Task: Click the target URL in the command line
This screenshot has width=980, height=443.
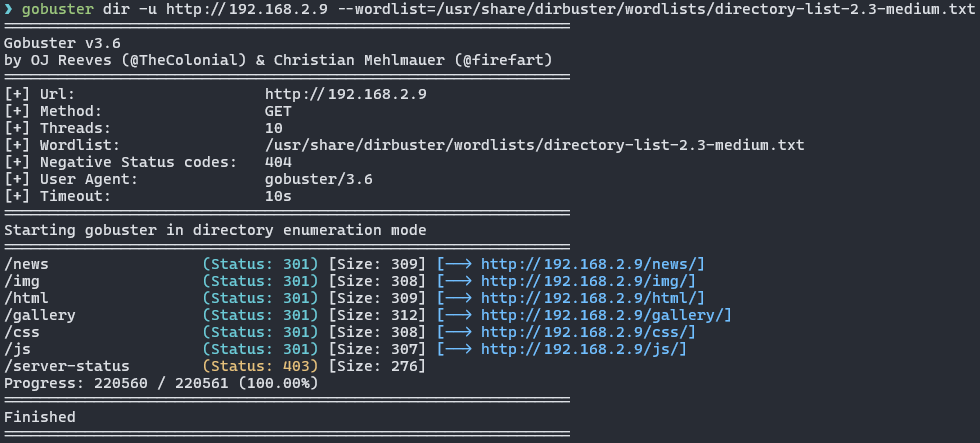Action: [247, 10]
